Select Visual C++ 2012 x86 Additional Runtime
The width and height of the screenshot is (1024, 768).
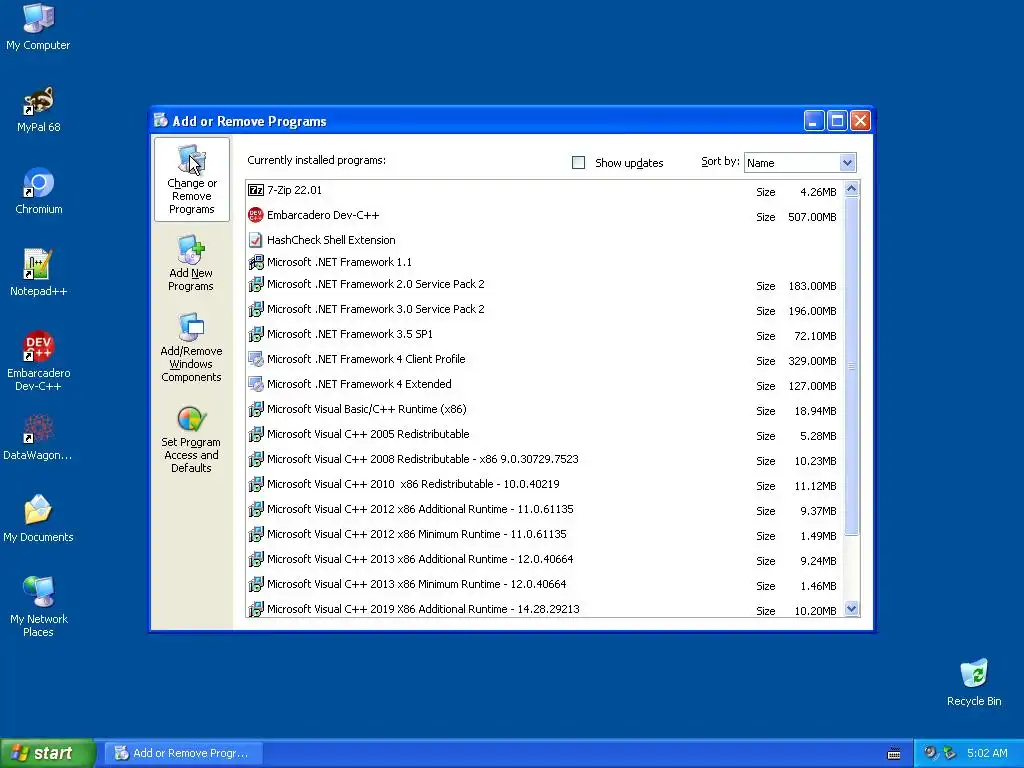click(x=545, y=509)
